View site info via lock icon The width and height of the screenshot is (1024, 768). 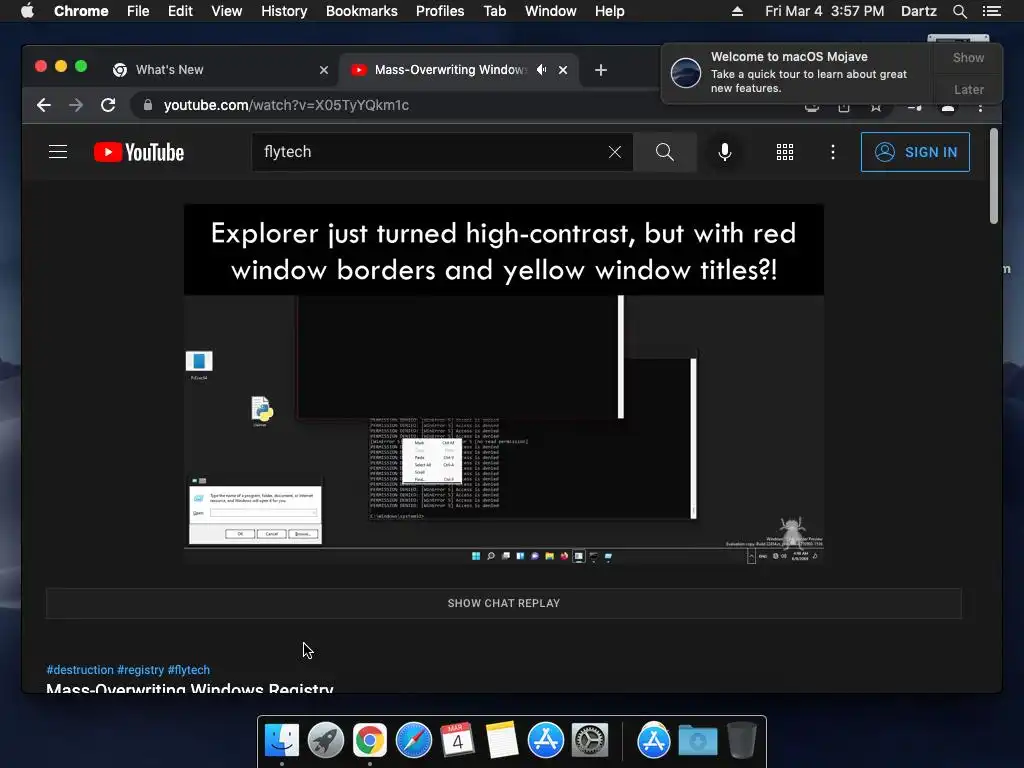[x=148, y=105]
